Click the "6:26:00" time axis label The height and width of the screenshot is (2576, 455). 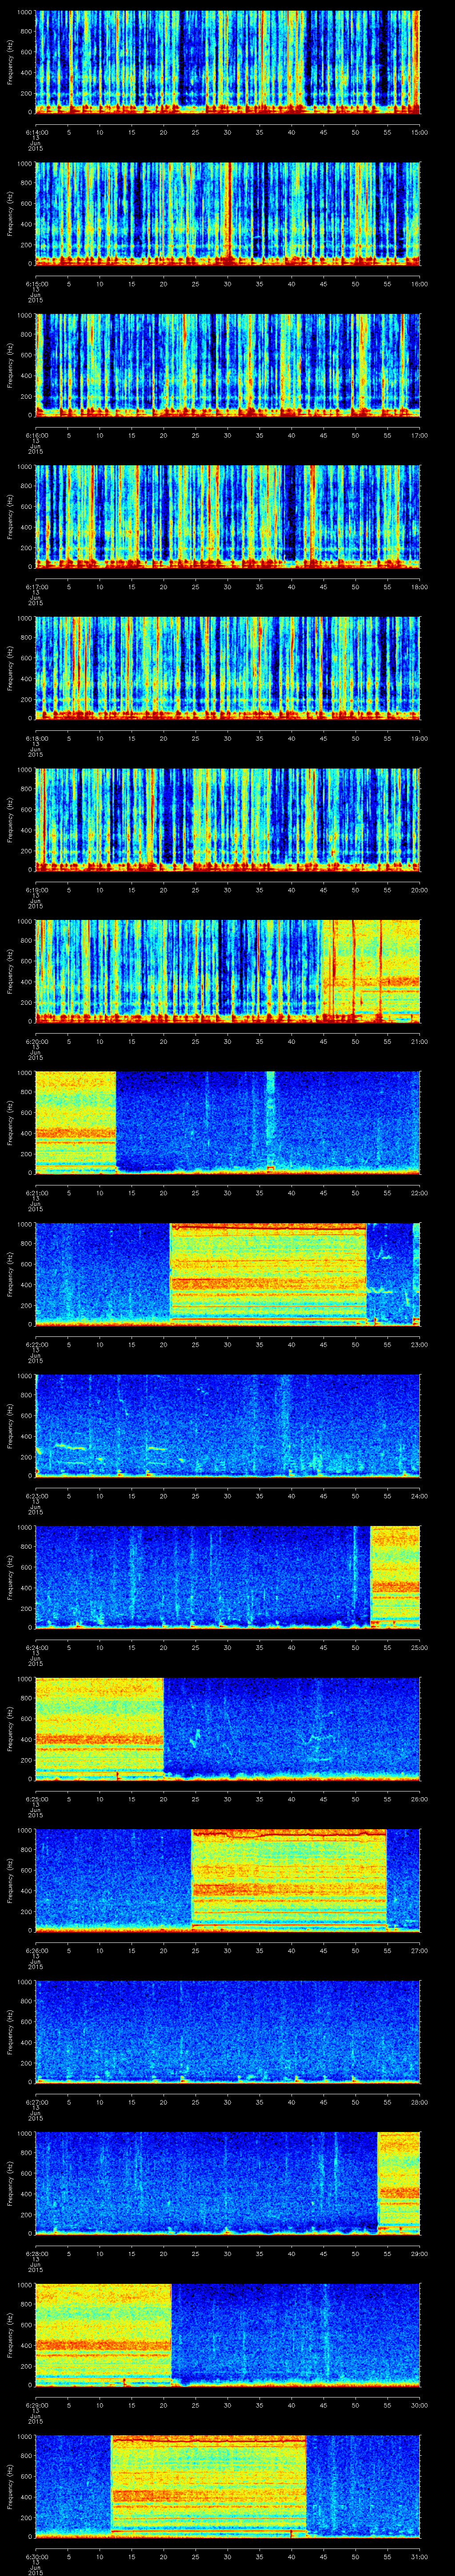coord(36,1950)
